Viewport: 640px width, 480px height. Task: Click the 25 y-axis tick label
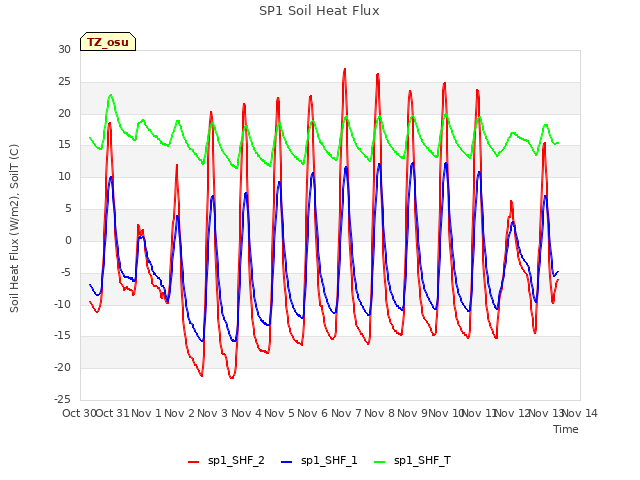coord(64,82)
